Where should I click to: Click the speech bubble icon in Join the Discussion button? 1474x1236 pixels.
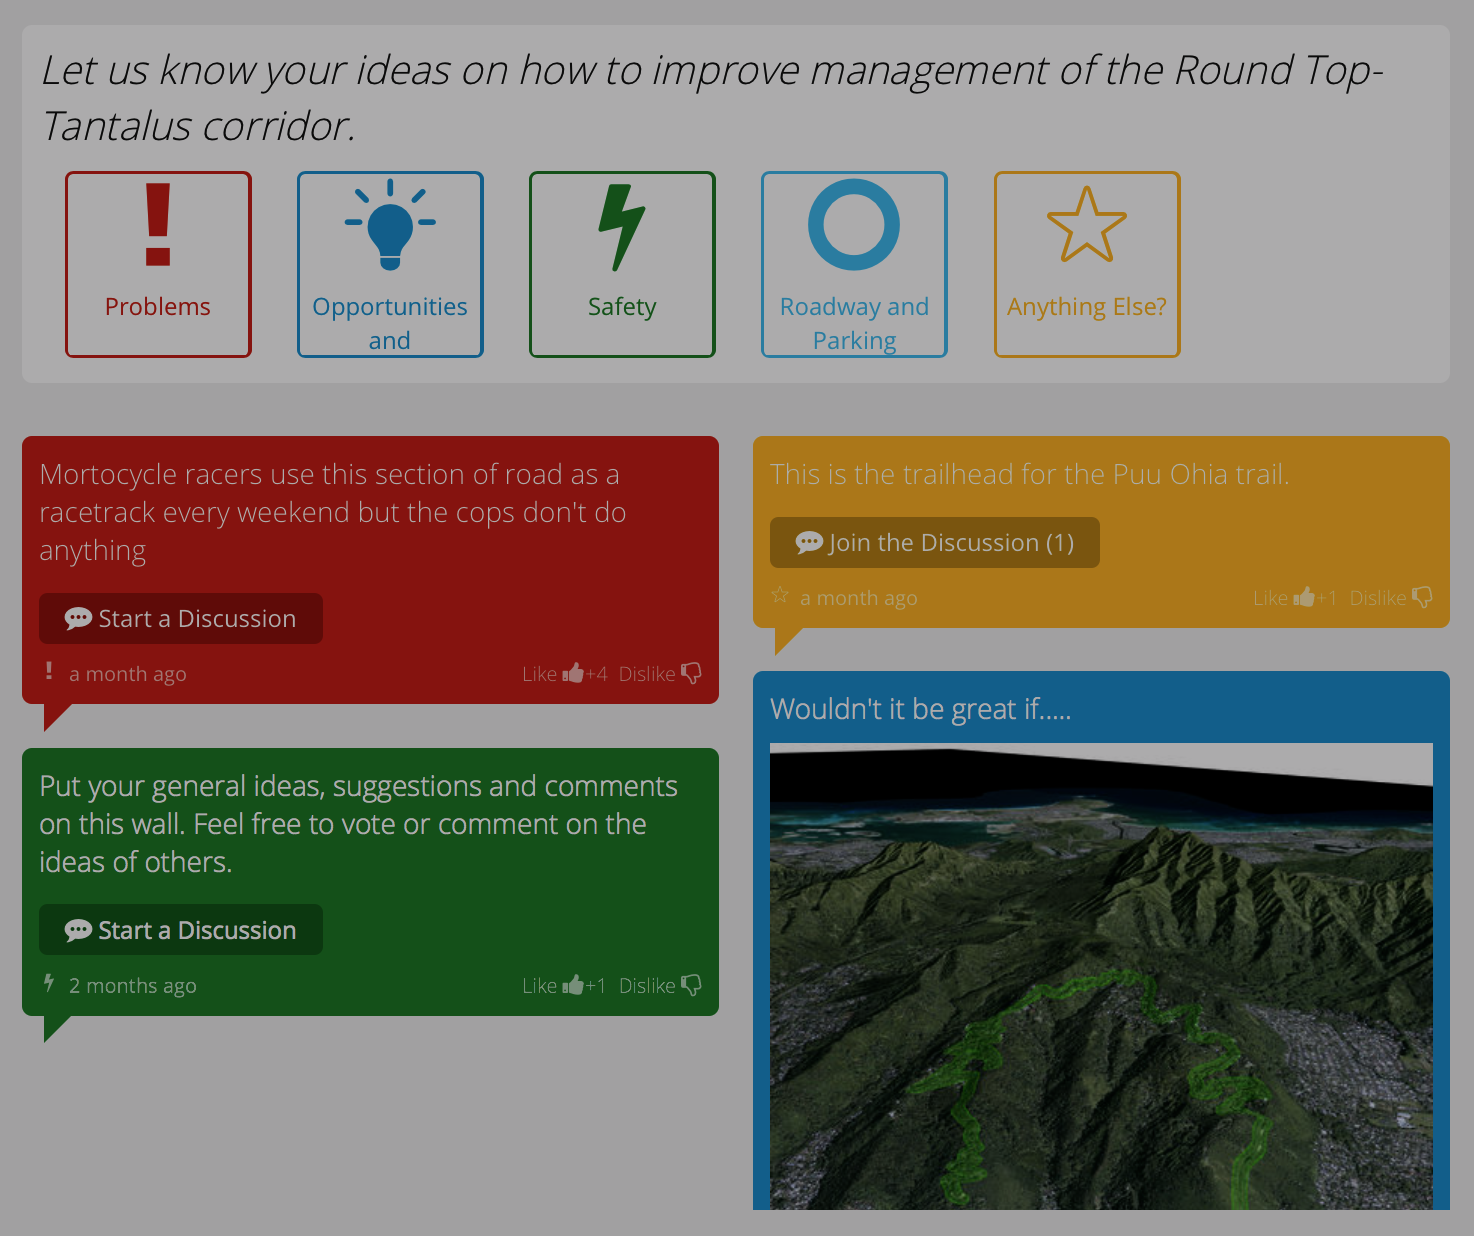[x=809, y=542]
